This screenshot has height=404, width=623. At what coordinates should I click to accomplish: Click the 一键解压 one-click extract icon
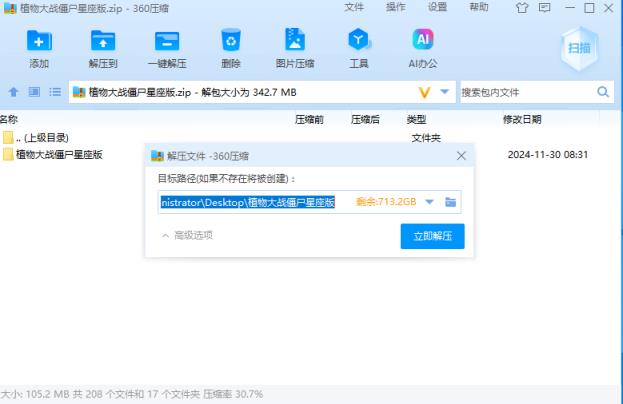167,41
